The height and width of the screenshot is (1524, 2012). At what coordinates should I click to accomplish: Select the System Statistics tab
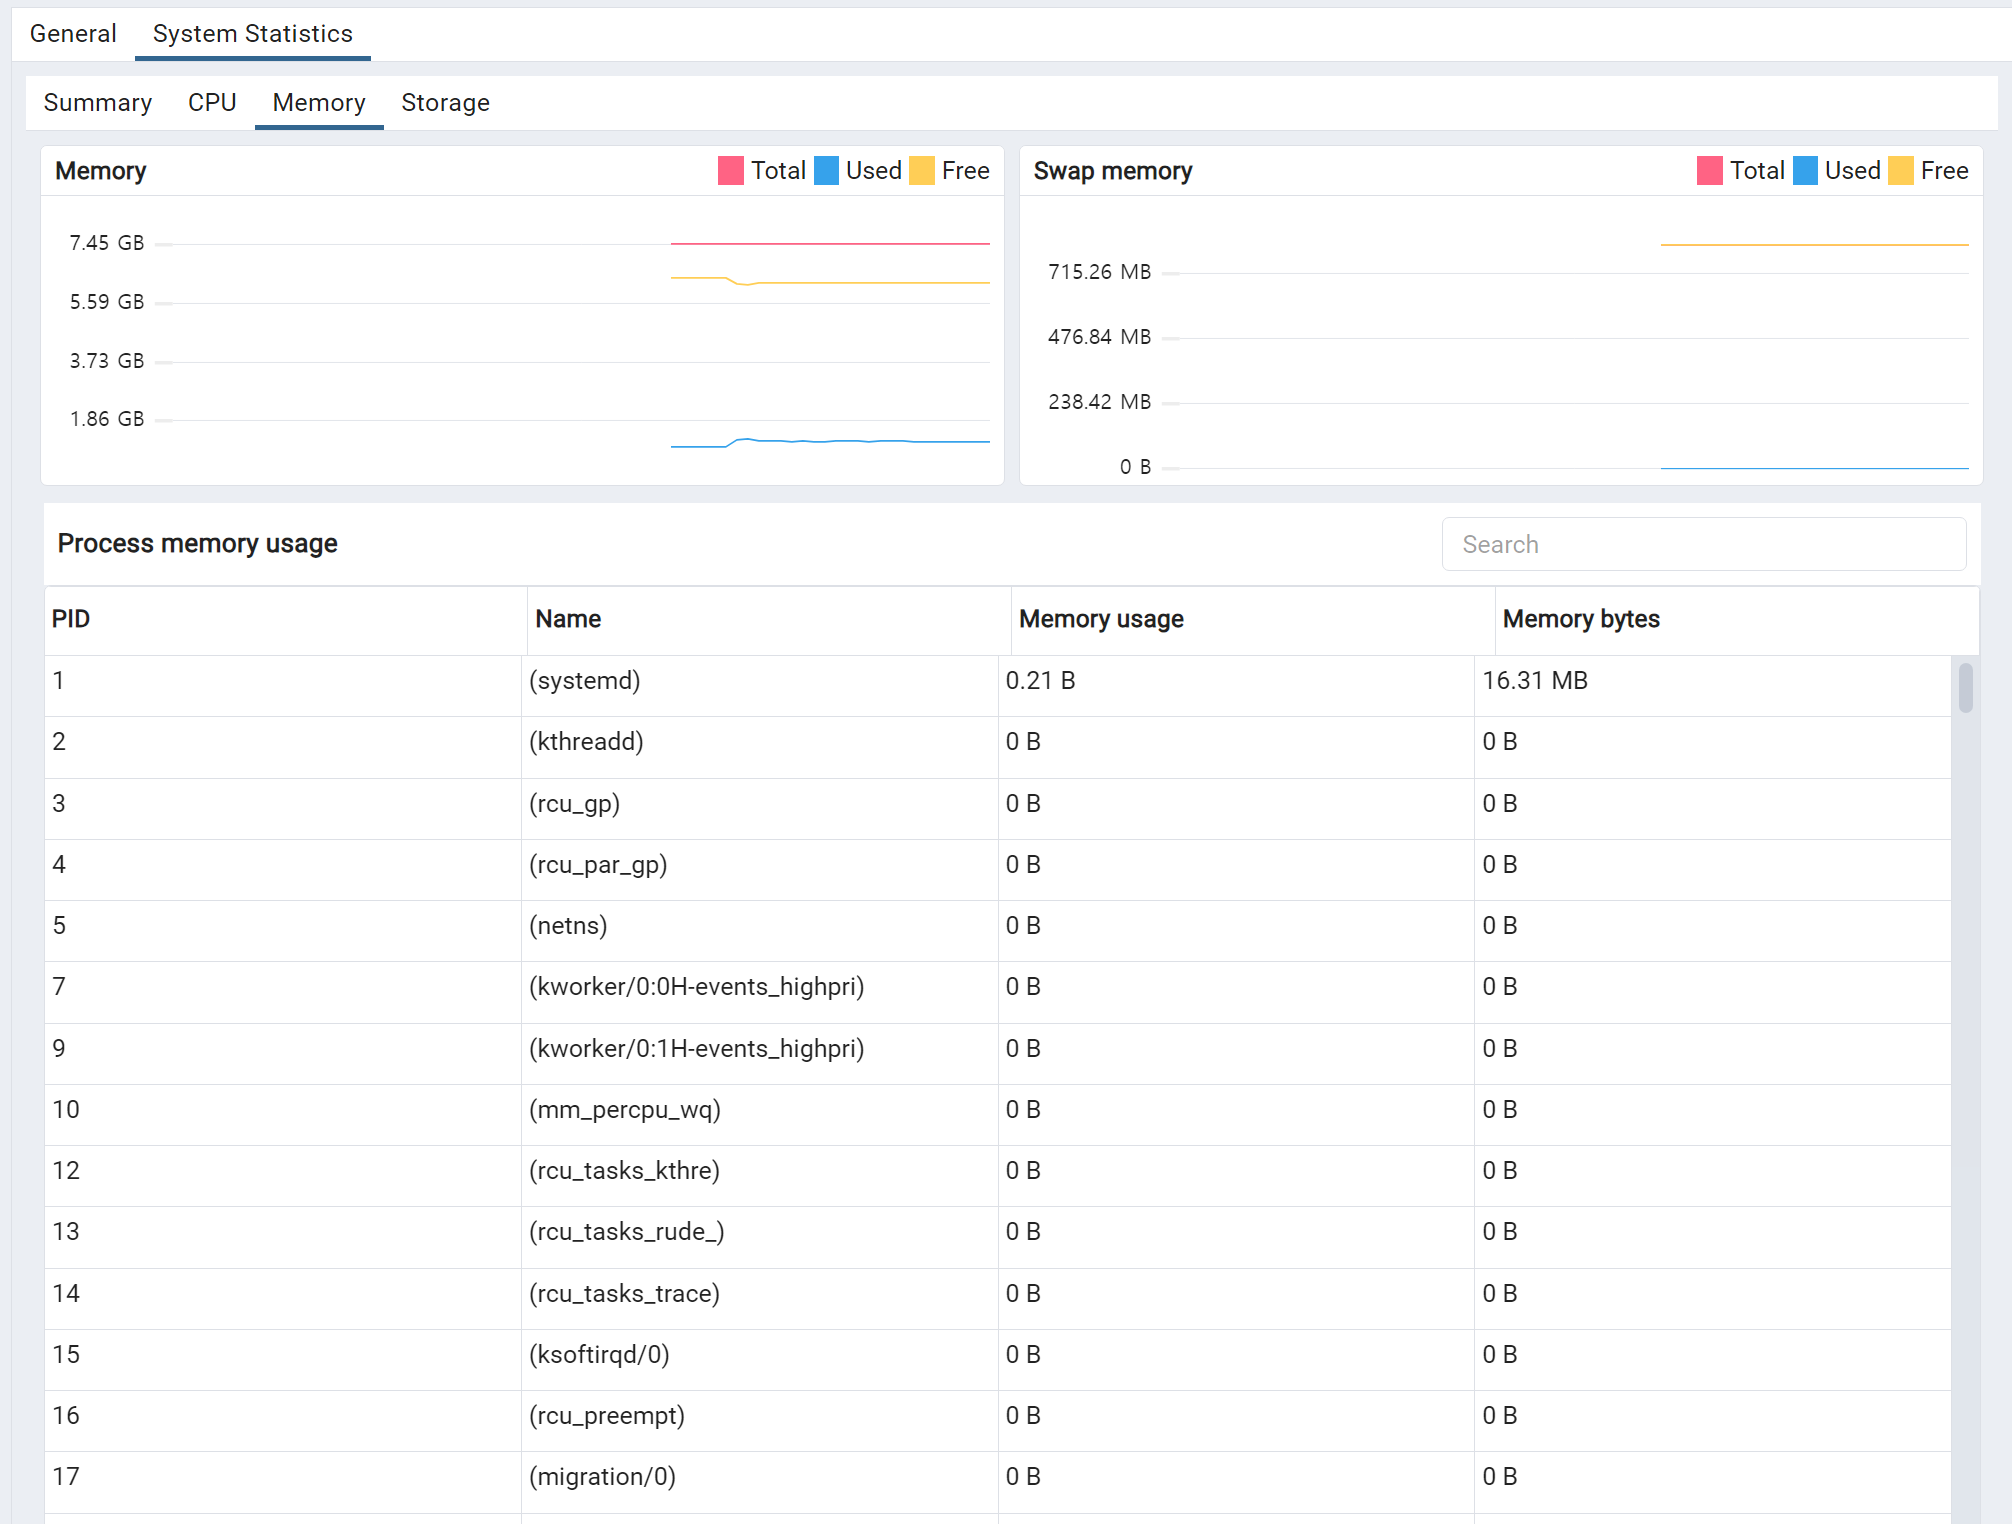click(252, 34)
